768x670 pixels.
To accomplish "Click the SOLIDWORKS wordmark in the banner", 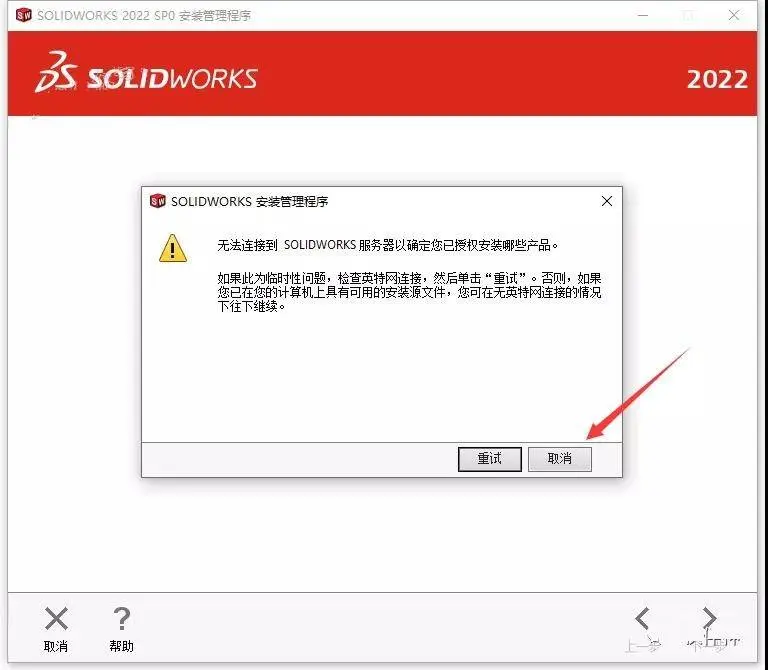I will [x=172, y=78].
